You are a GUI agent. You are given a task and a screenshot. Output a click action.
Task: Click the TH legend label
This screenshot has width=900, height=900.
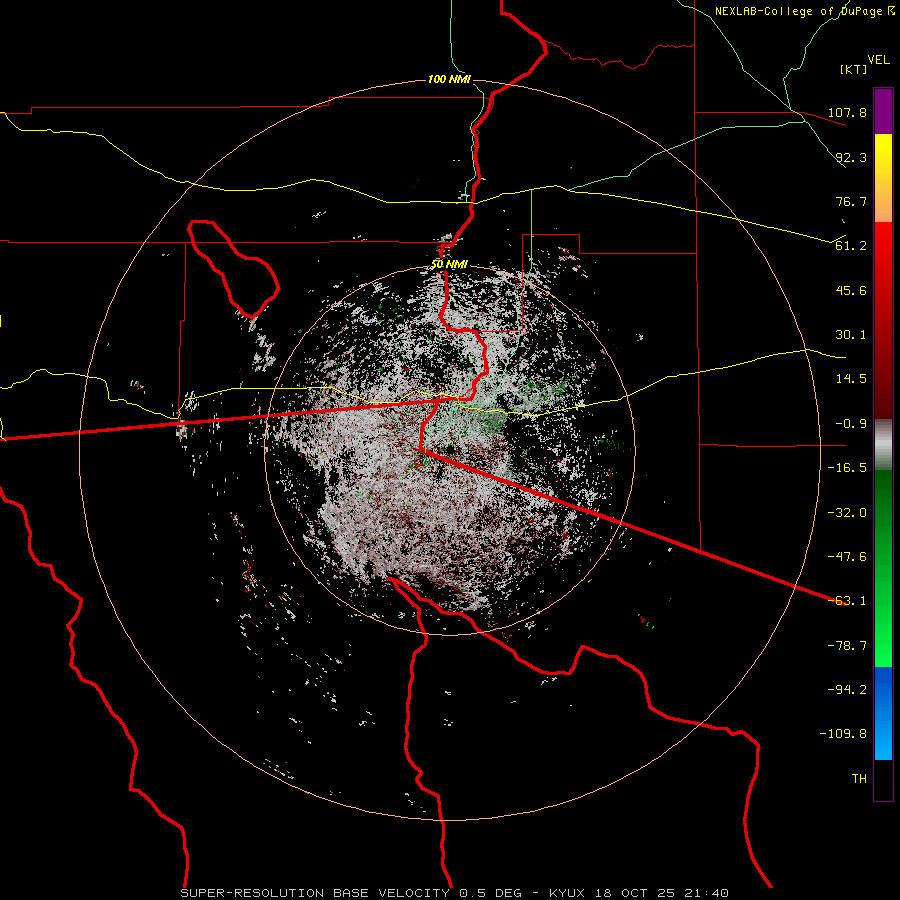859,779
